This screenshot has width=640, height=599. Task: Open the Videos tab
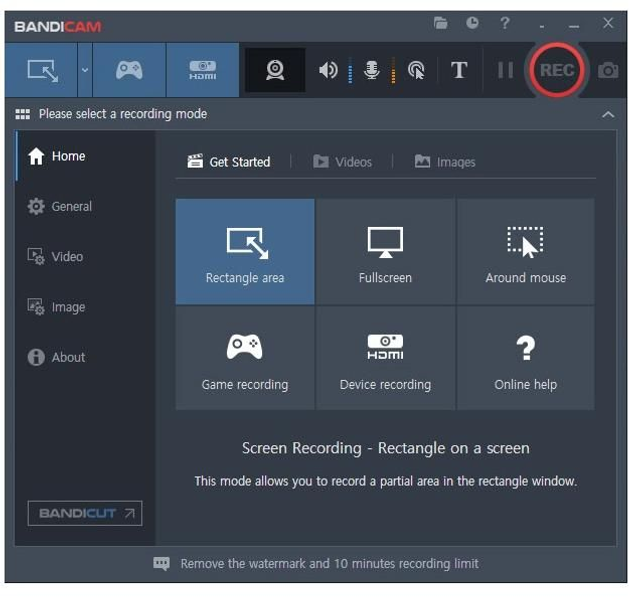pos(342,162)
